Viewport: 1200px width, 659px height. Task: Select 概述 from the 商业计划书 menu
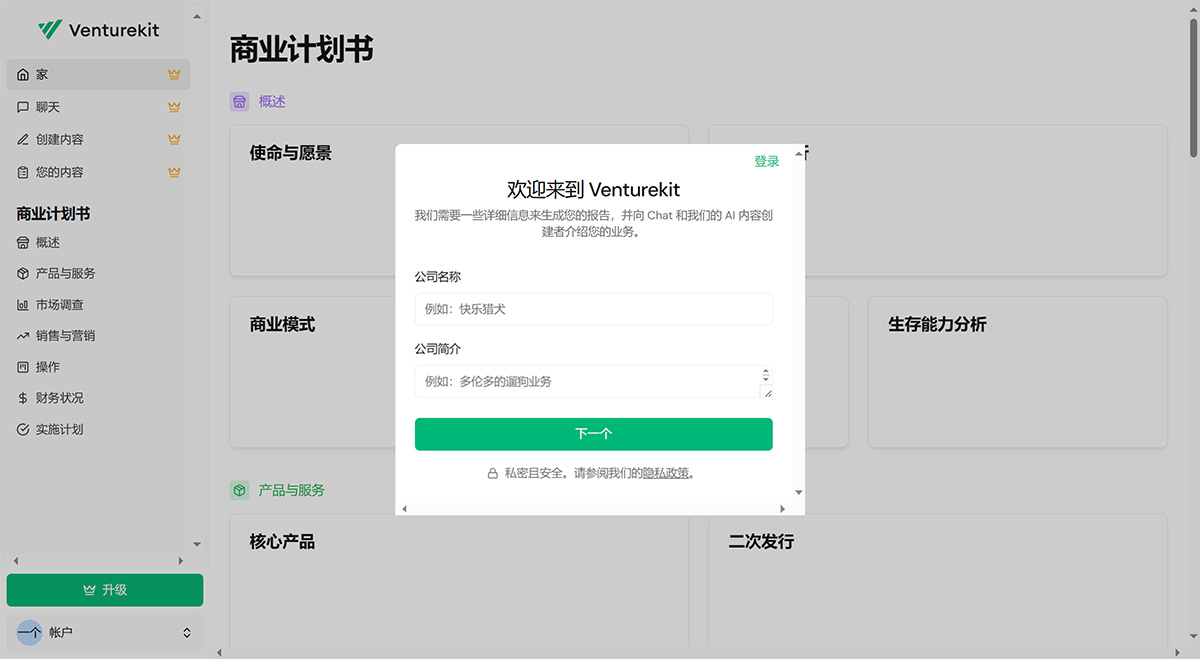[x=49, y=242]
